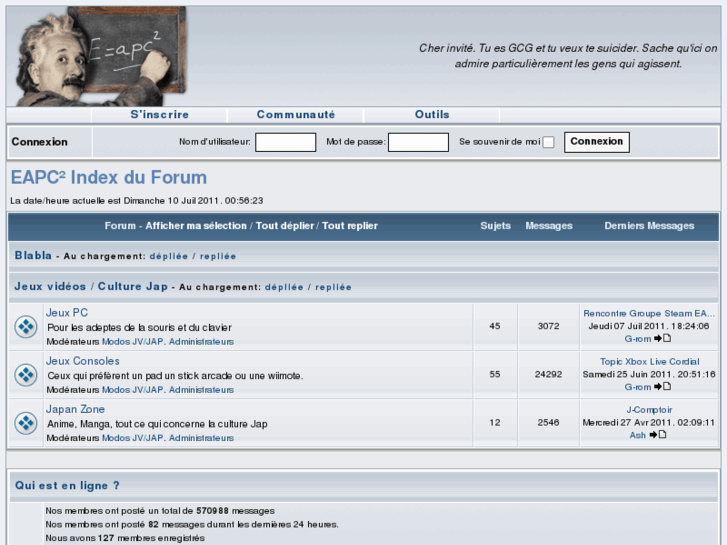The image size is (727, 545).
Task: Click the Jeux Consoles forum status icon
Action: point(26,375)
